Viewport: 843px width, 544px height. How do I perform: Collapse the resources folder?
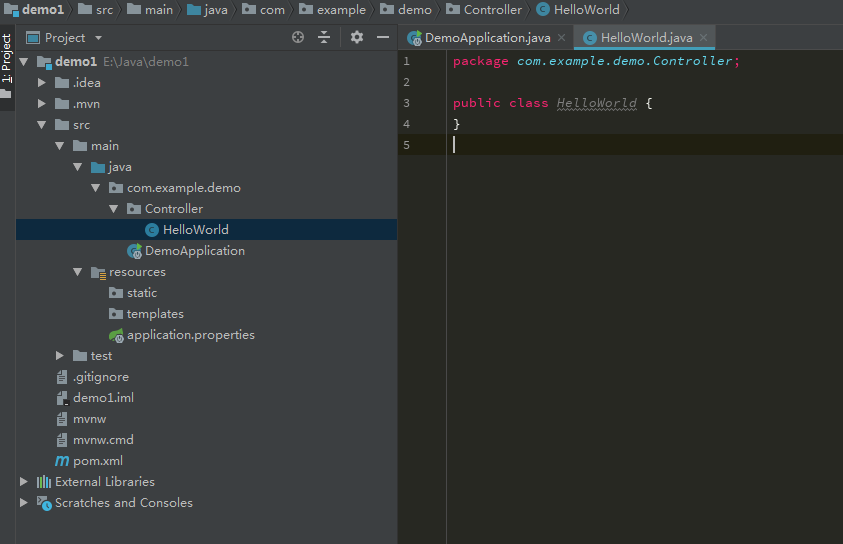(x=78, y=272)
